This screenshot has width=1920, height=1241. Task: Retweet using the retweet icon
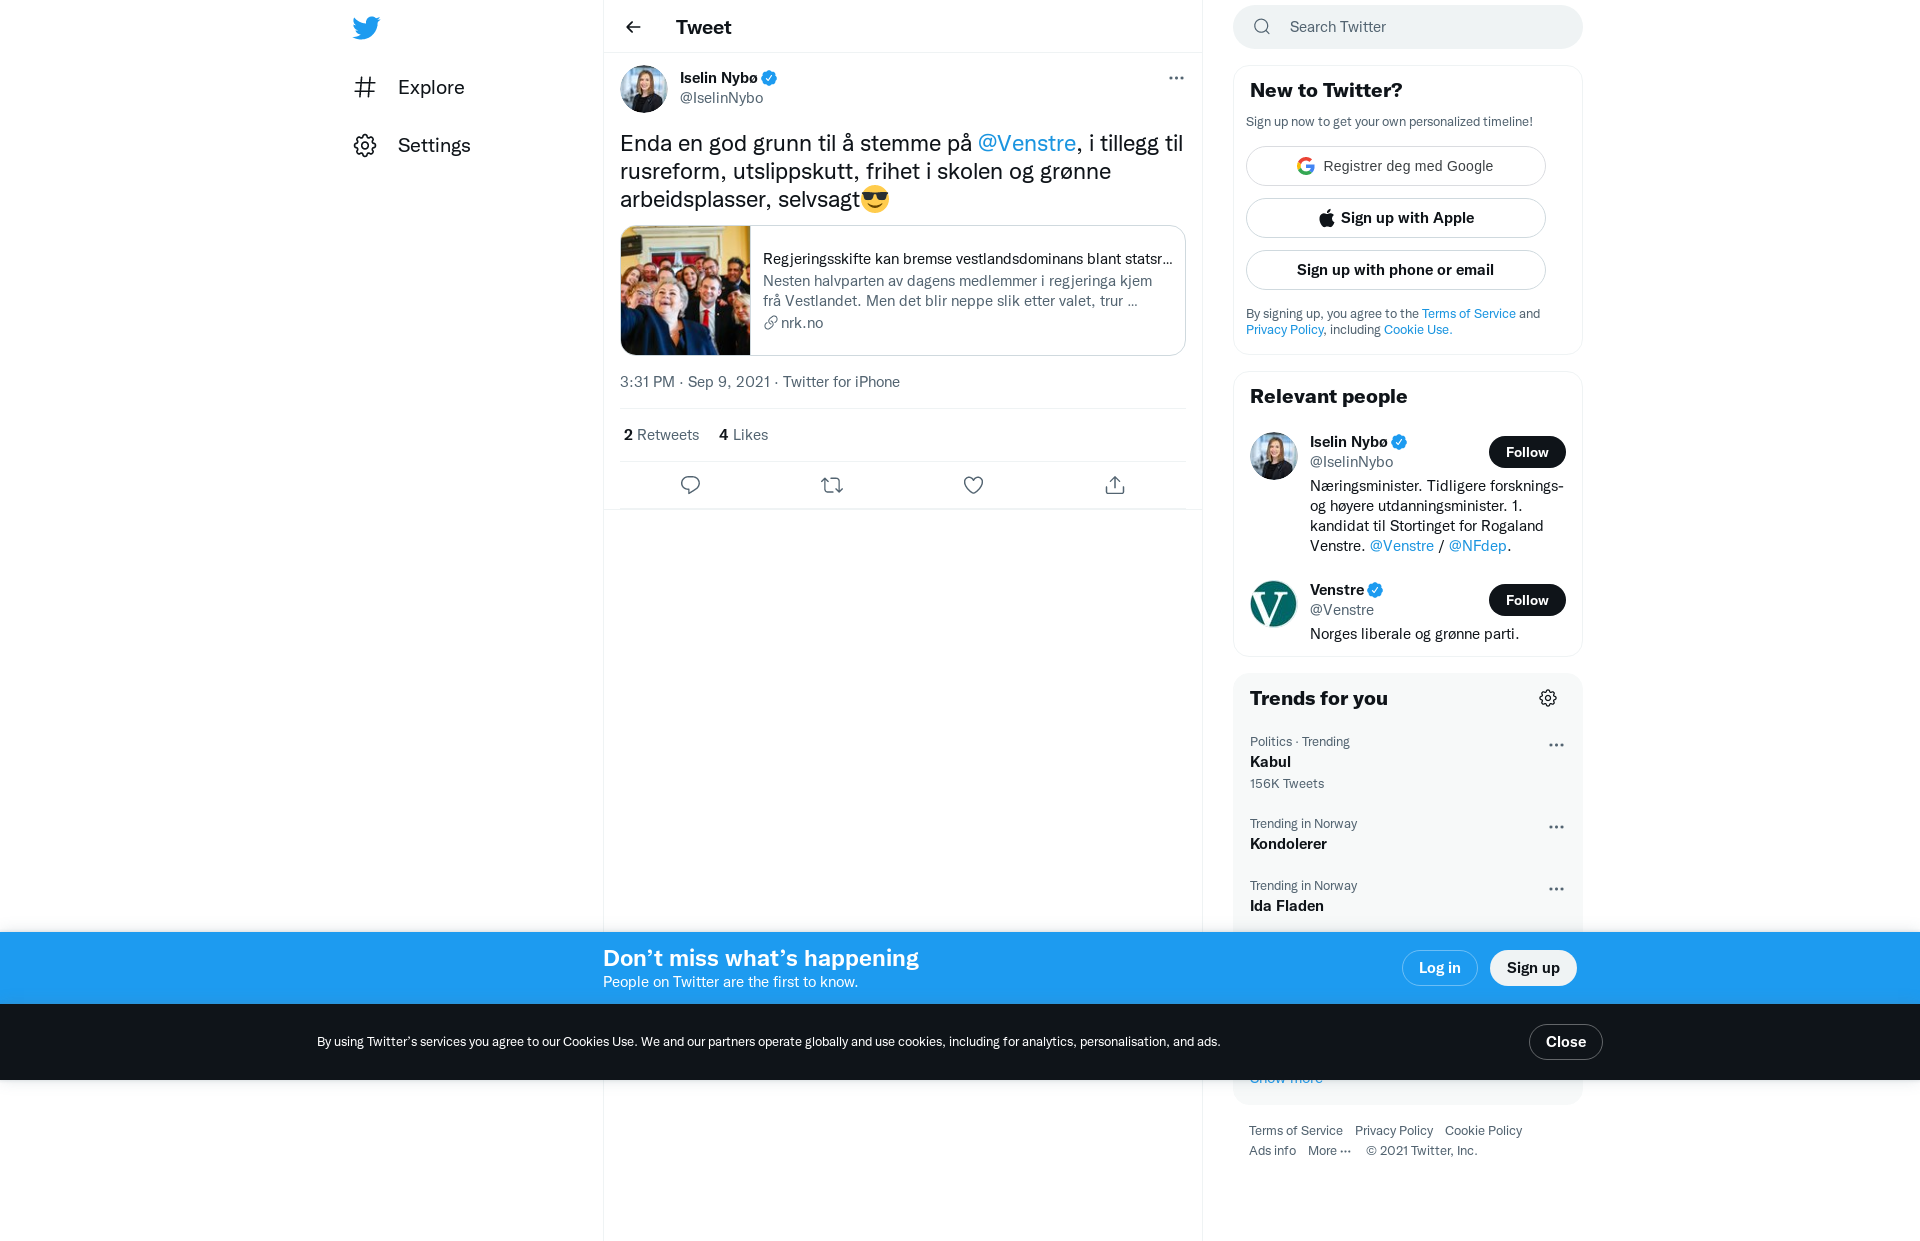coord(832,485)
